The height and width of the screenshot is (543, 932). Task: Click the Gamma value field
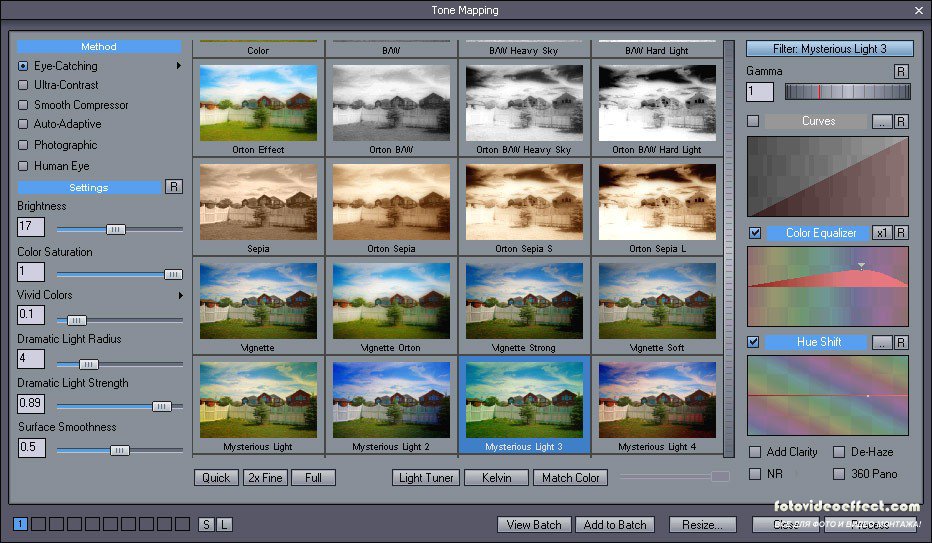760,92
